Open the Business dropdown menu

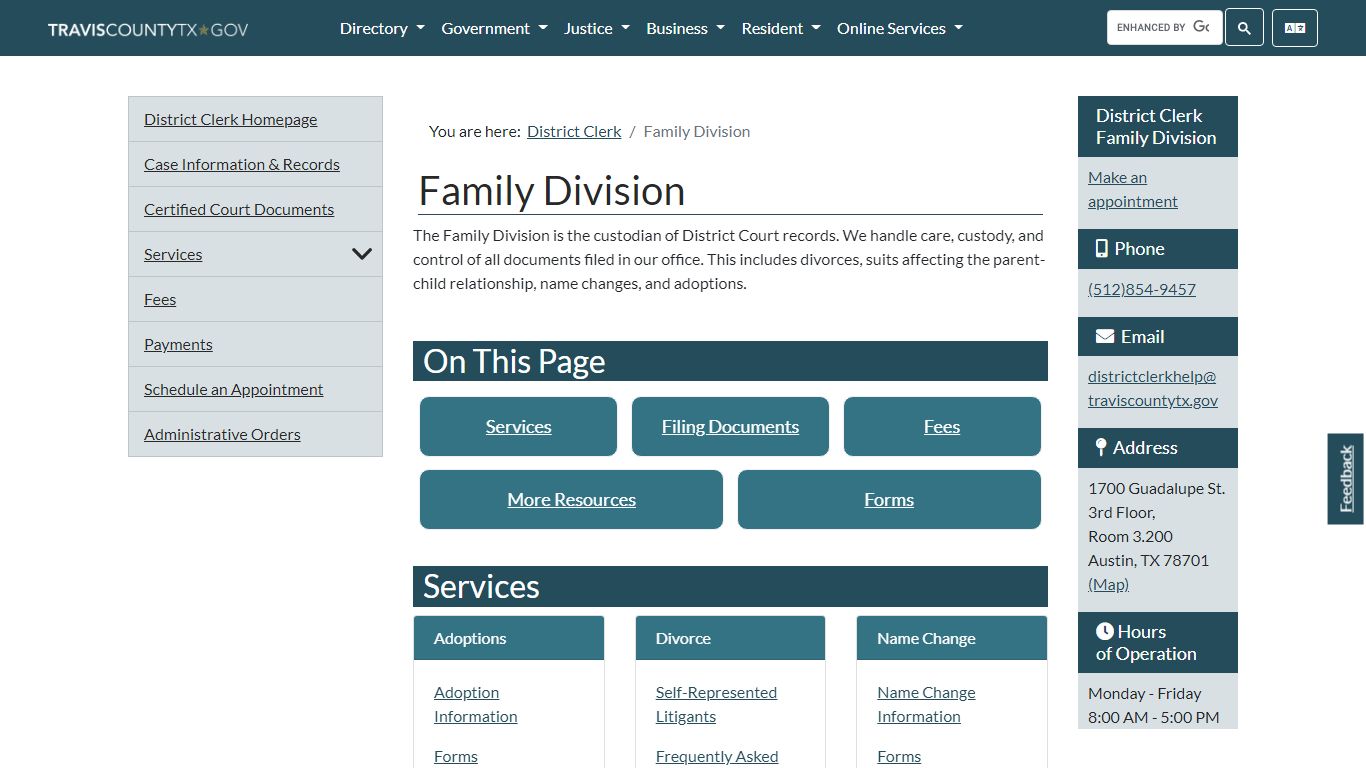coord(685,28)
